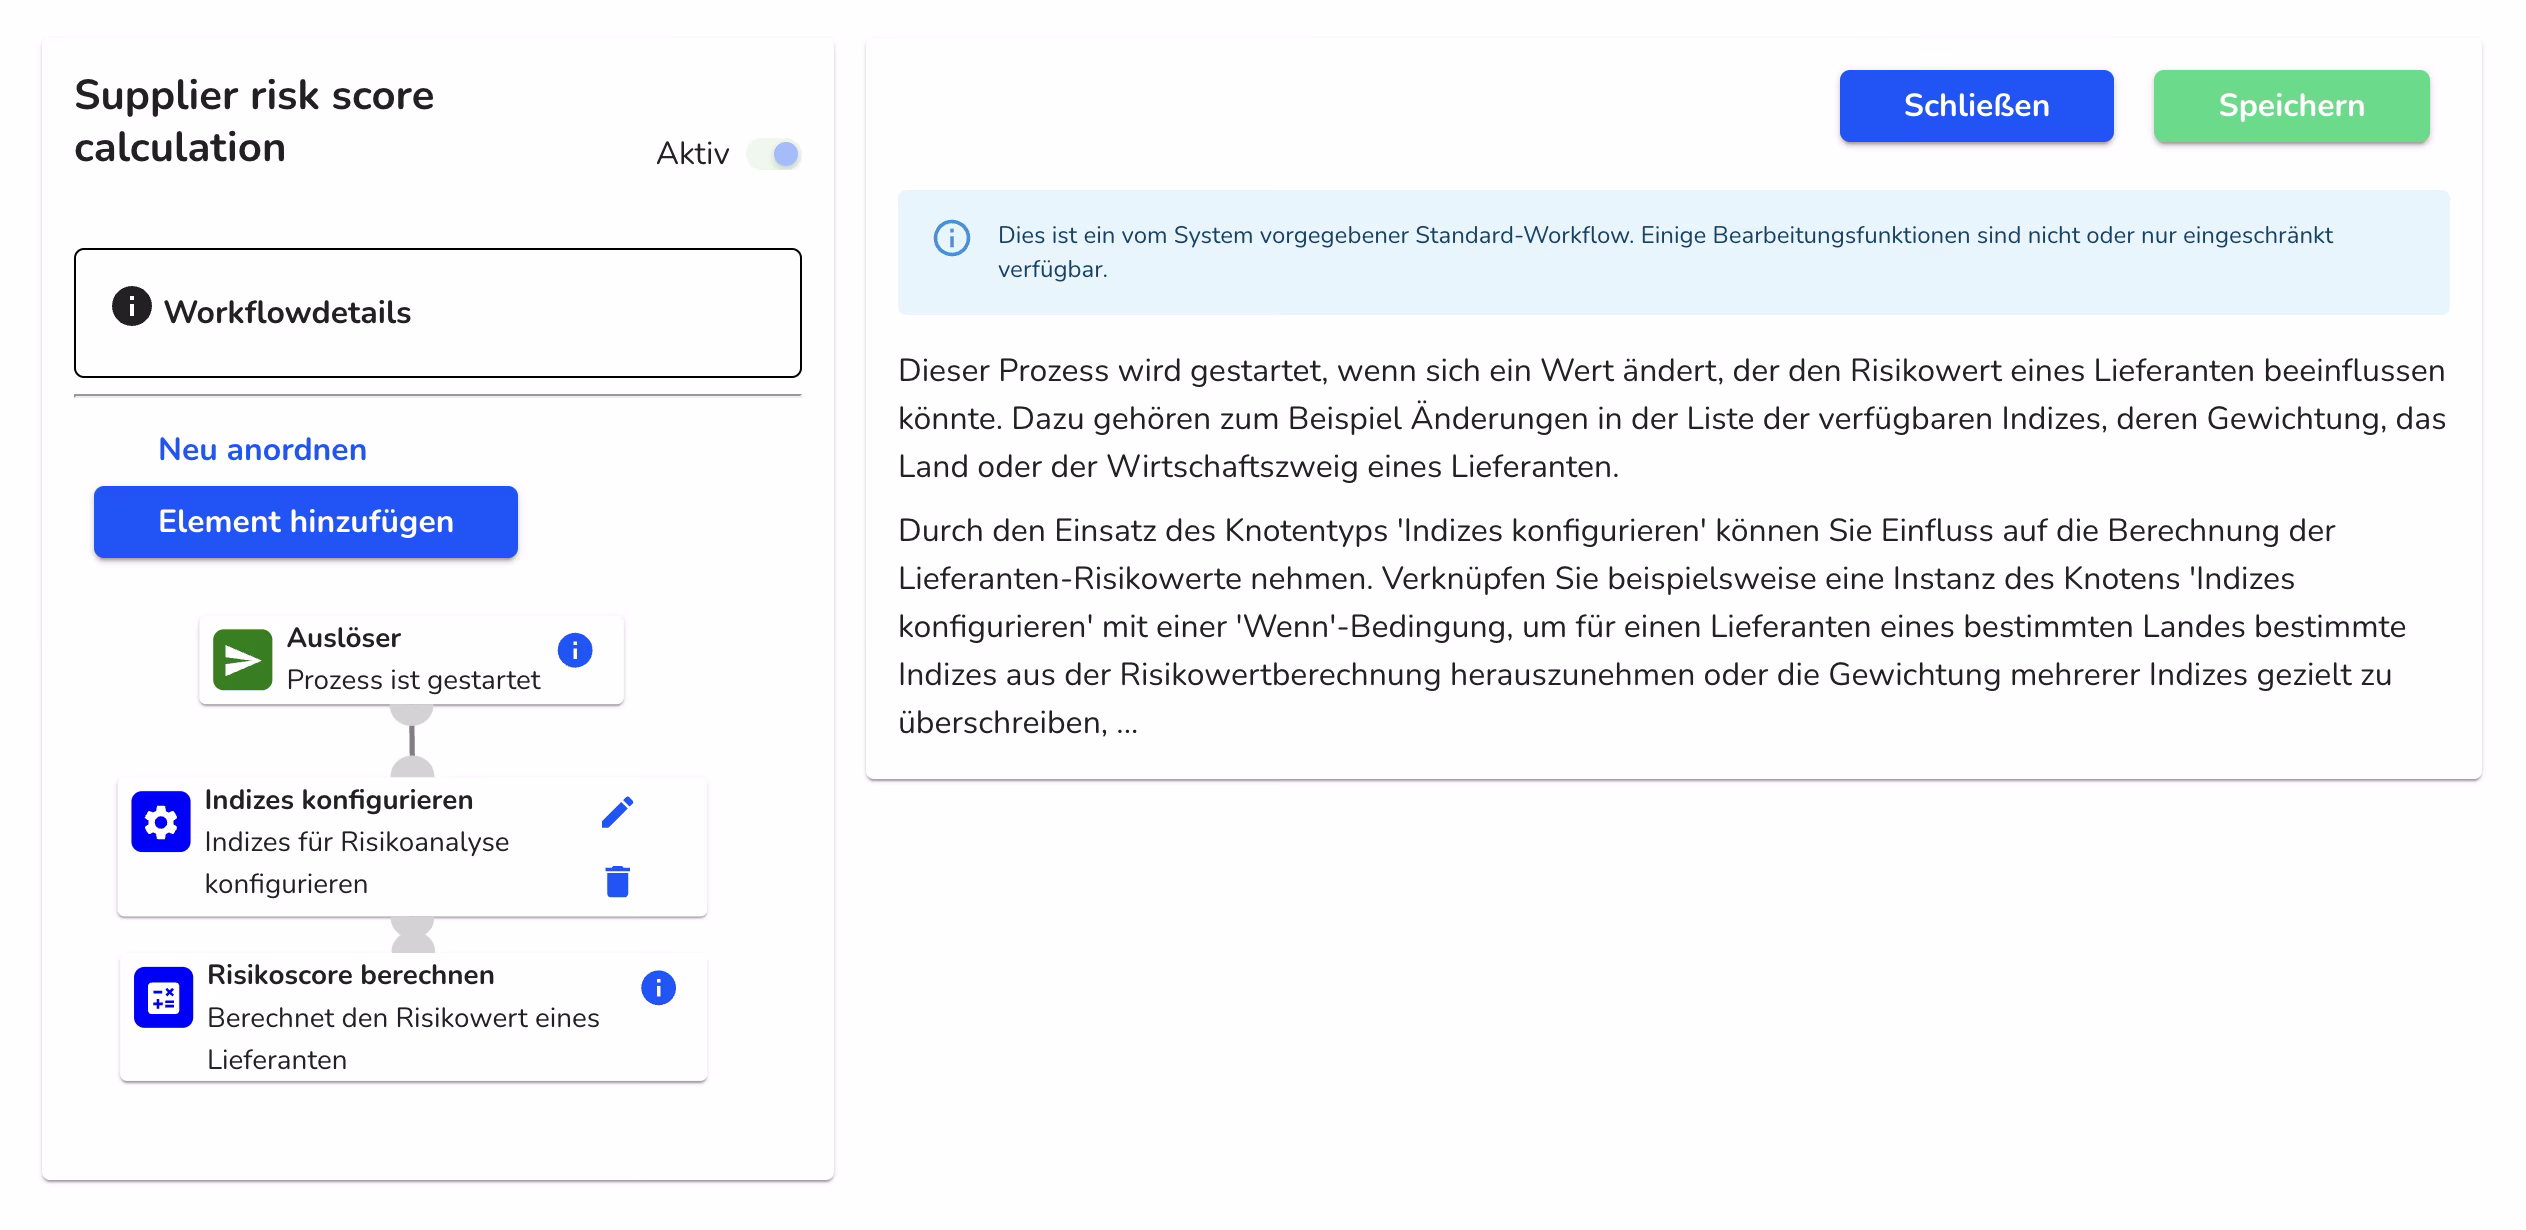The width and height of the screenshot is (2526, 1230).
Task: Expand the Workflowdetails section
Action: pyautogui.click(x=438, y=312)
